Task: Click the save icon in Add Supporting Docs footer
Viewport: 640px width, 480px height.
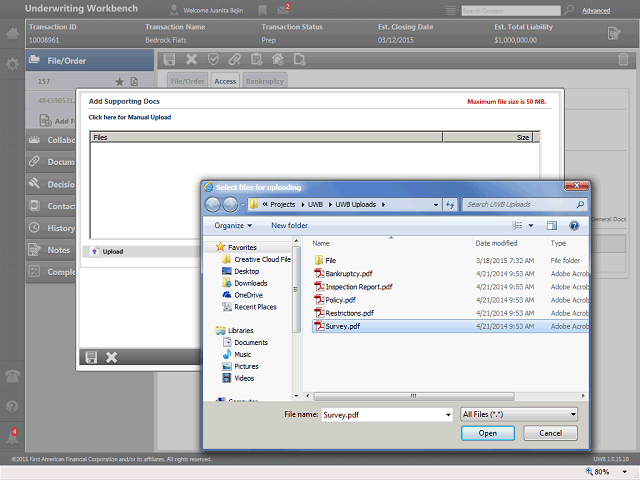Action: [x=91, y=357]
